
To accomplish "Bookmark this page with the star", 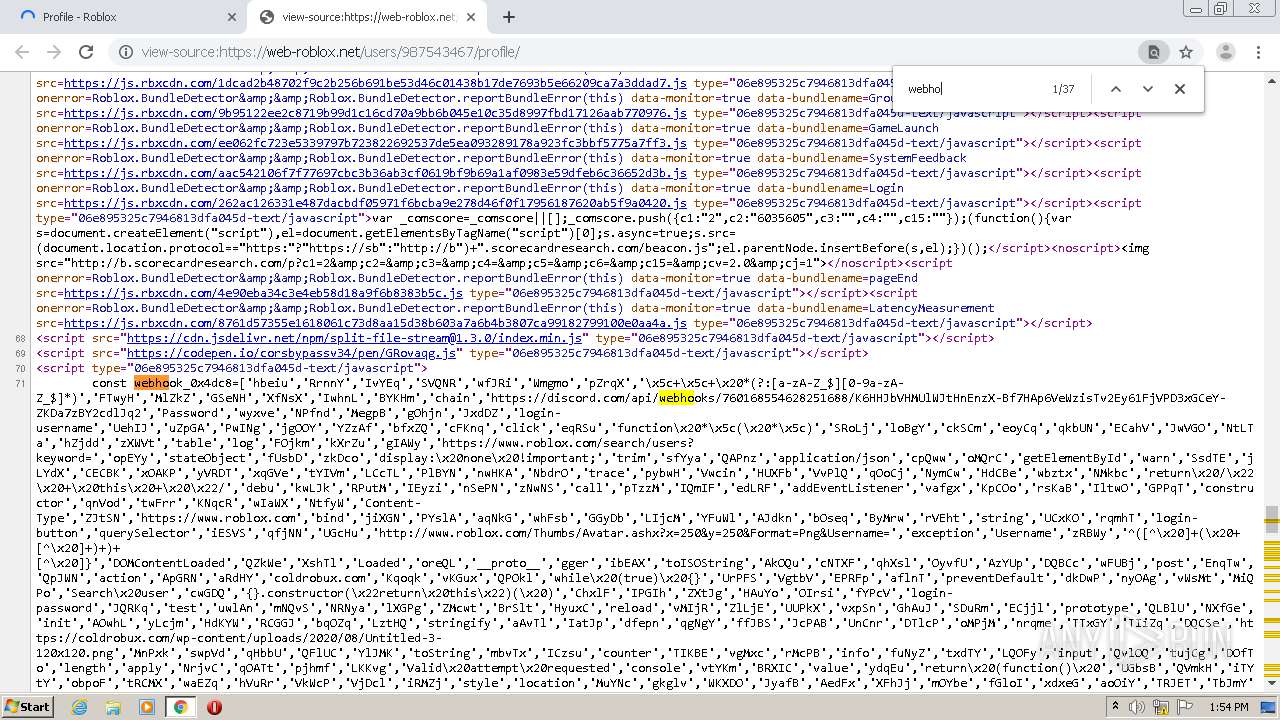I will point(1186,52).
